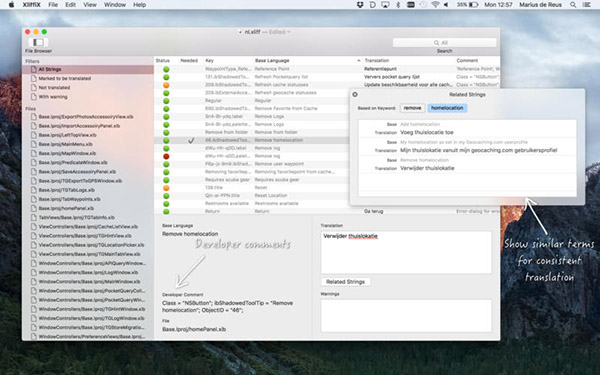Screen dimensions: 600x375
Task: Click the document icon beside All Strings
Action: click(34, 69)
